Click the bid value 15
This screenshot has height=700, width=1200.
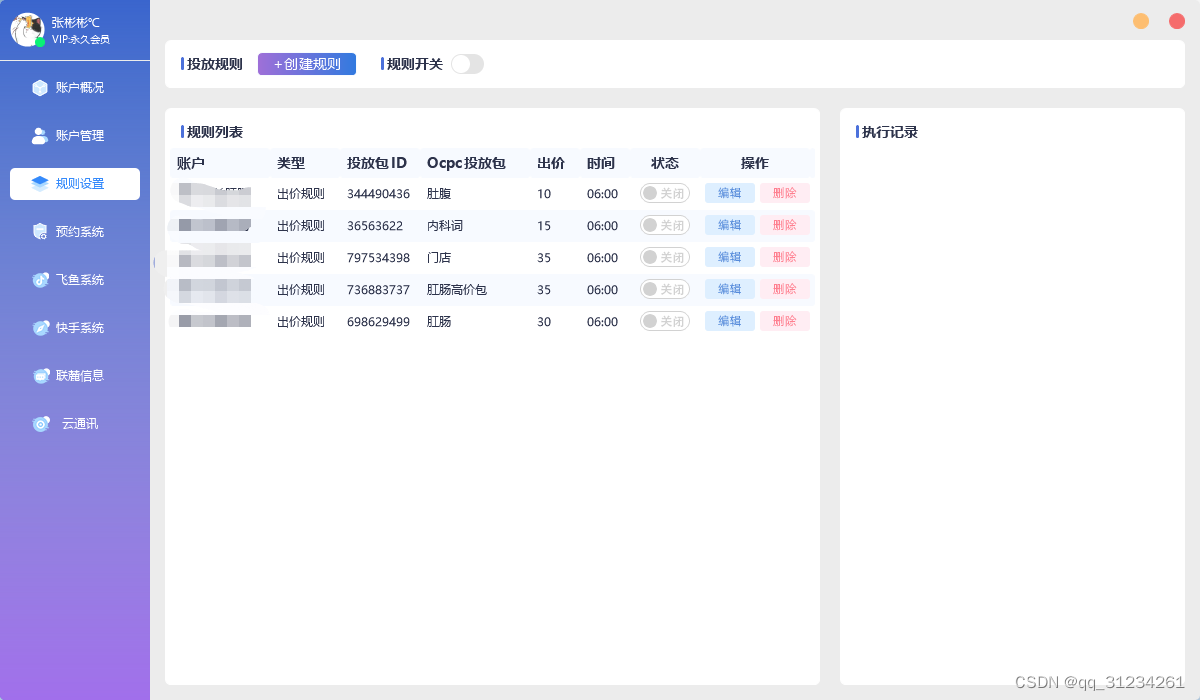pos(544,226)
